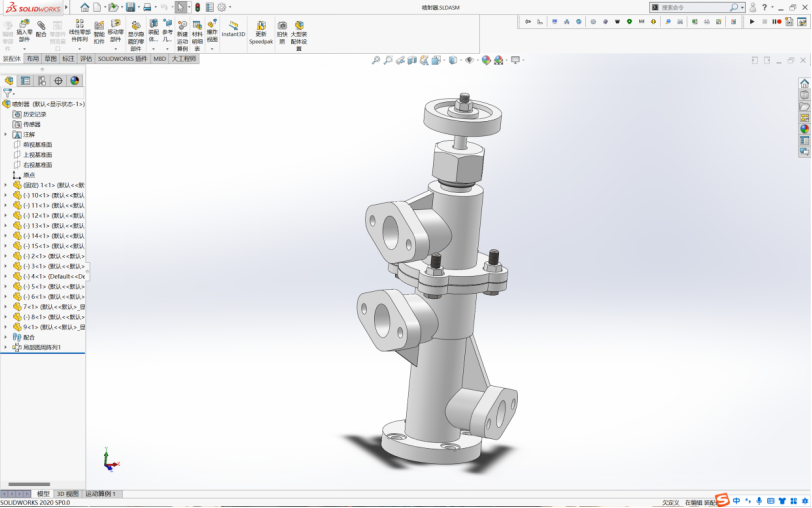Click the Save icon in the top toolbar

pos(130,7)
